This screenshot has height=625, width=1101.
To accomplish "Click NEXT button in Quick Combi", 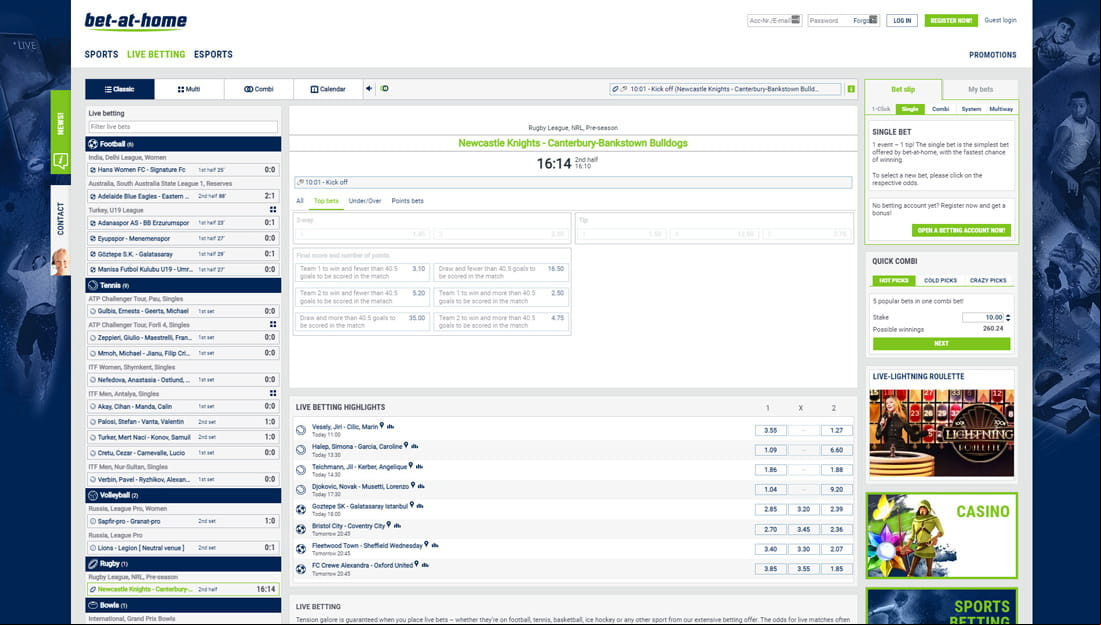I will 941,343.
